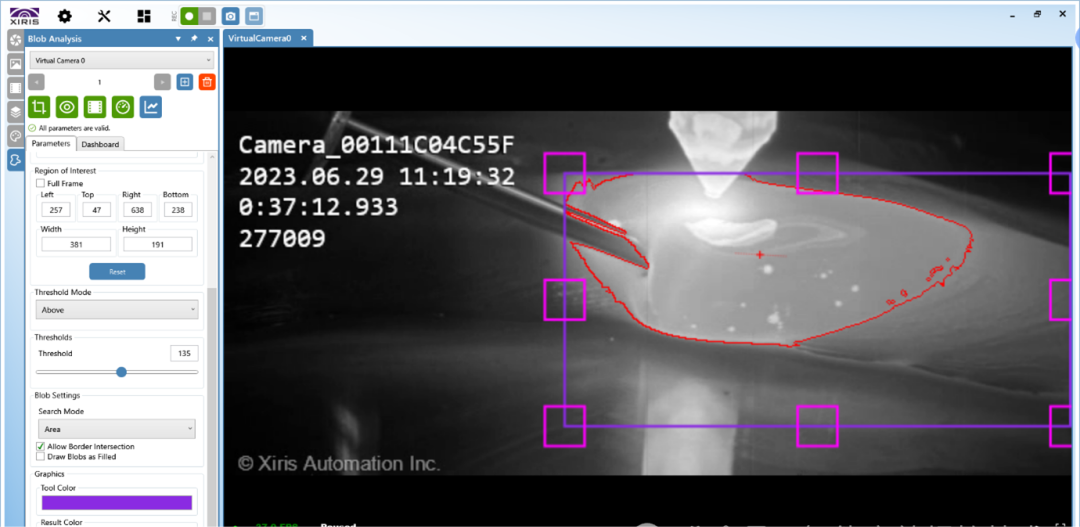Open the film strip sidebar tab
The width and height of the screenshot is (1080, 527).
(15, 88)
